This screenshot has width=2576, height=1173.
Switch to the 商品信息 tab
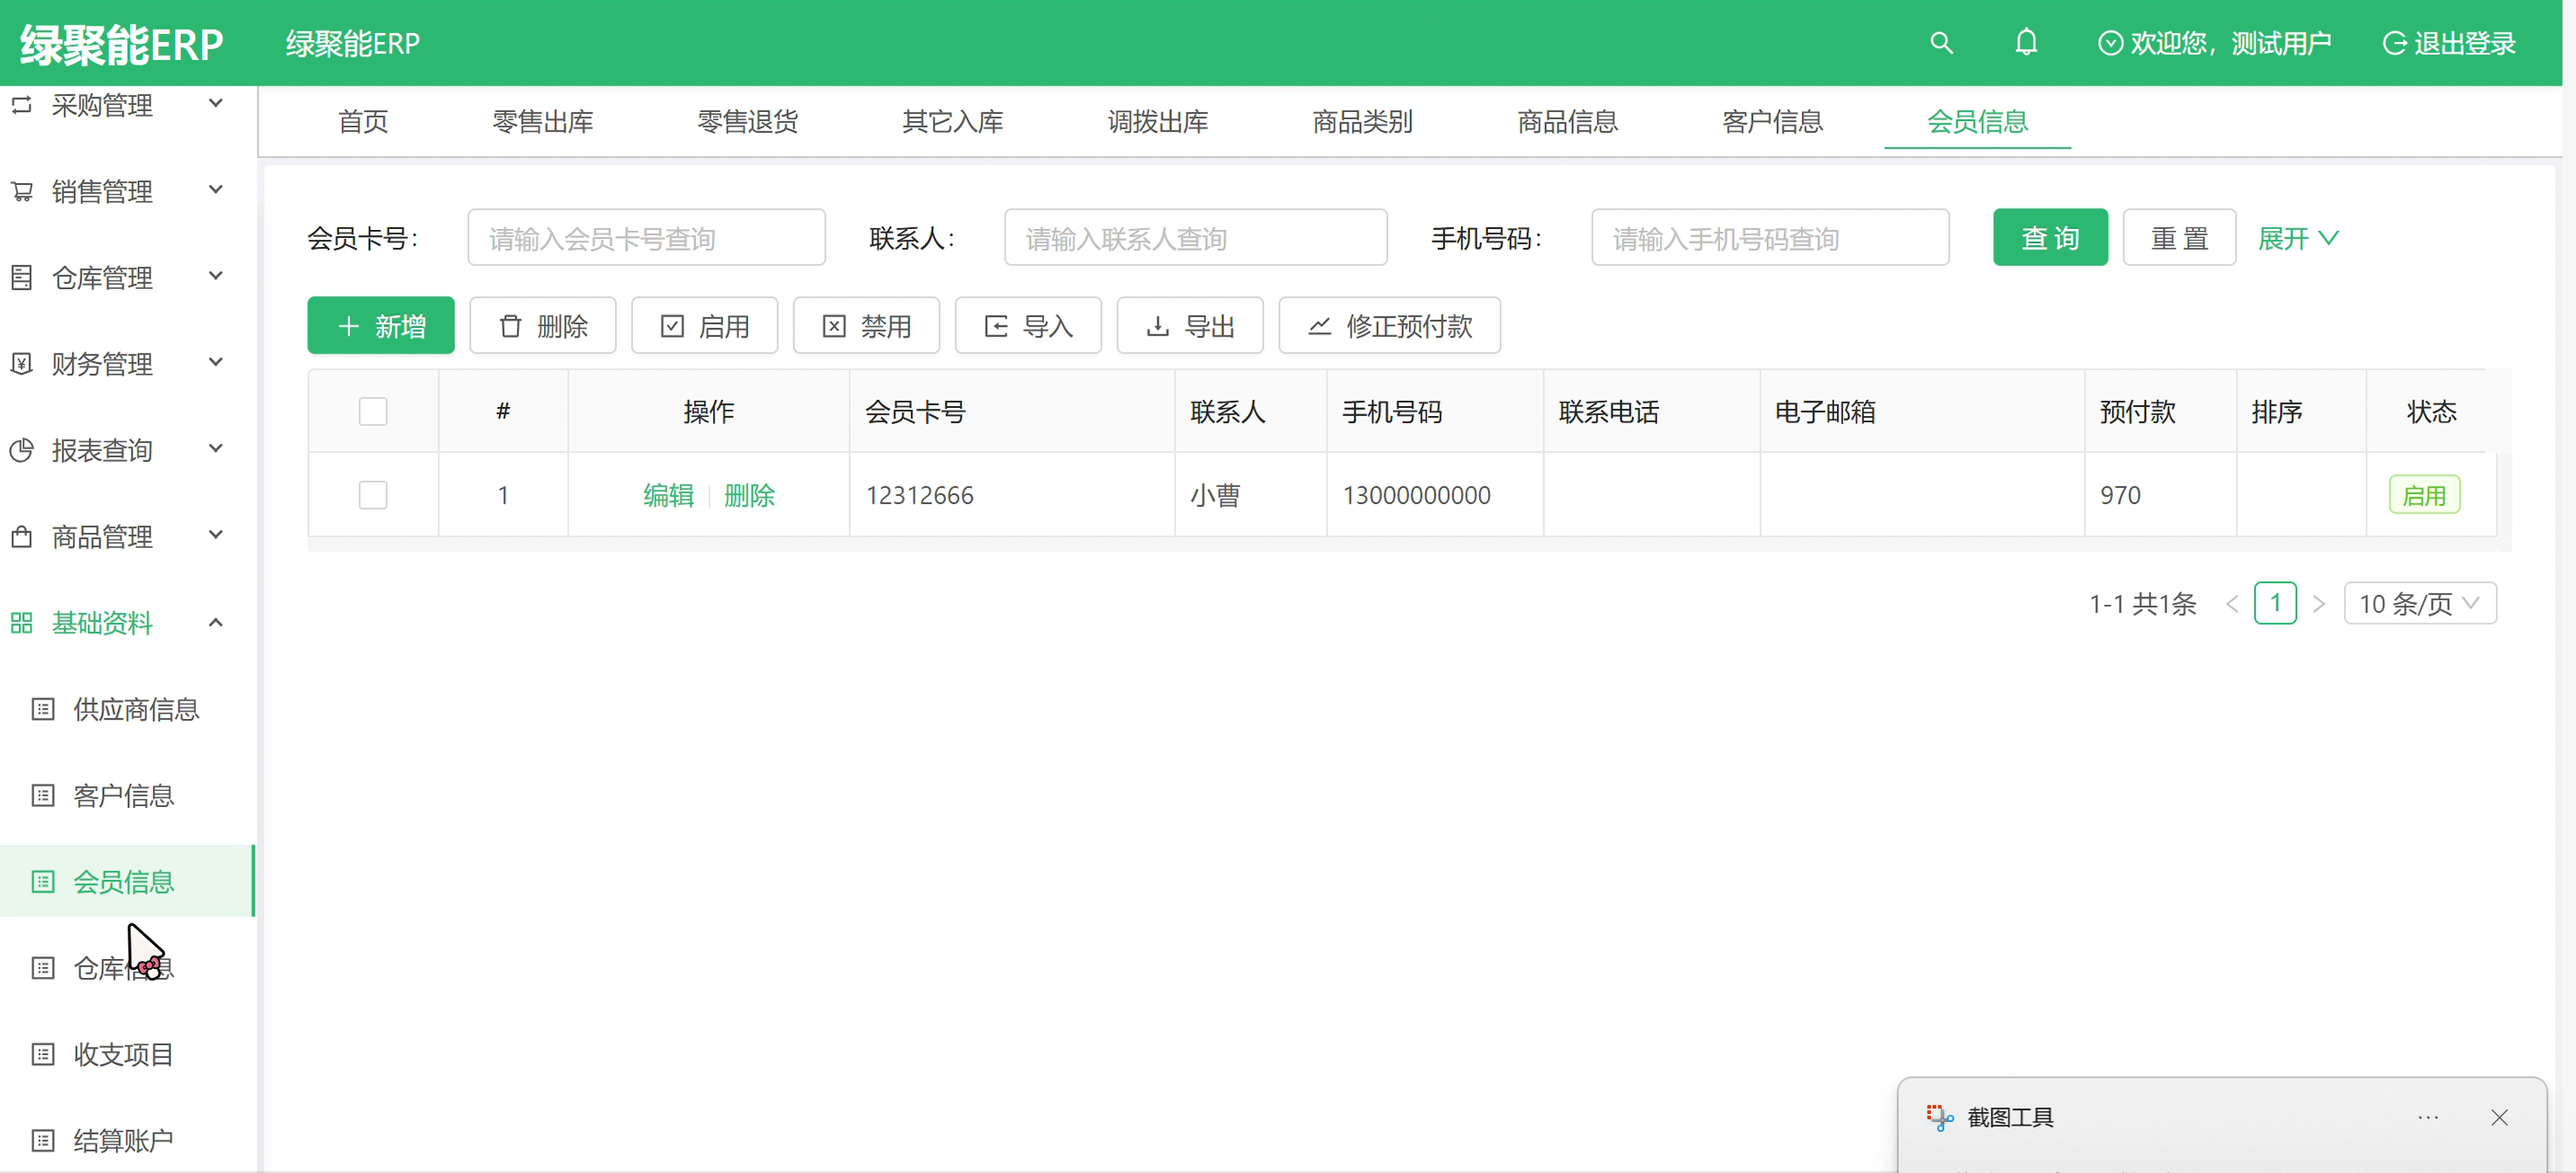(x=1568, y=121)
